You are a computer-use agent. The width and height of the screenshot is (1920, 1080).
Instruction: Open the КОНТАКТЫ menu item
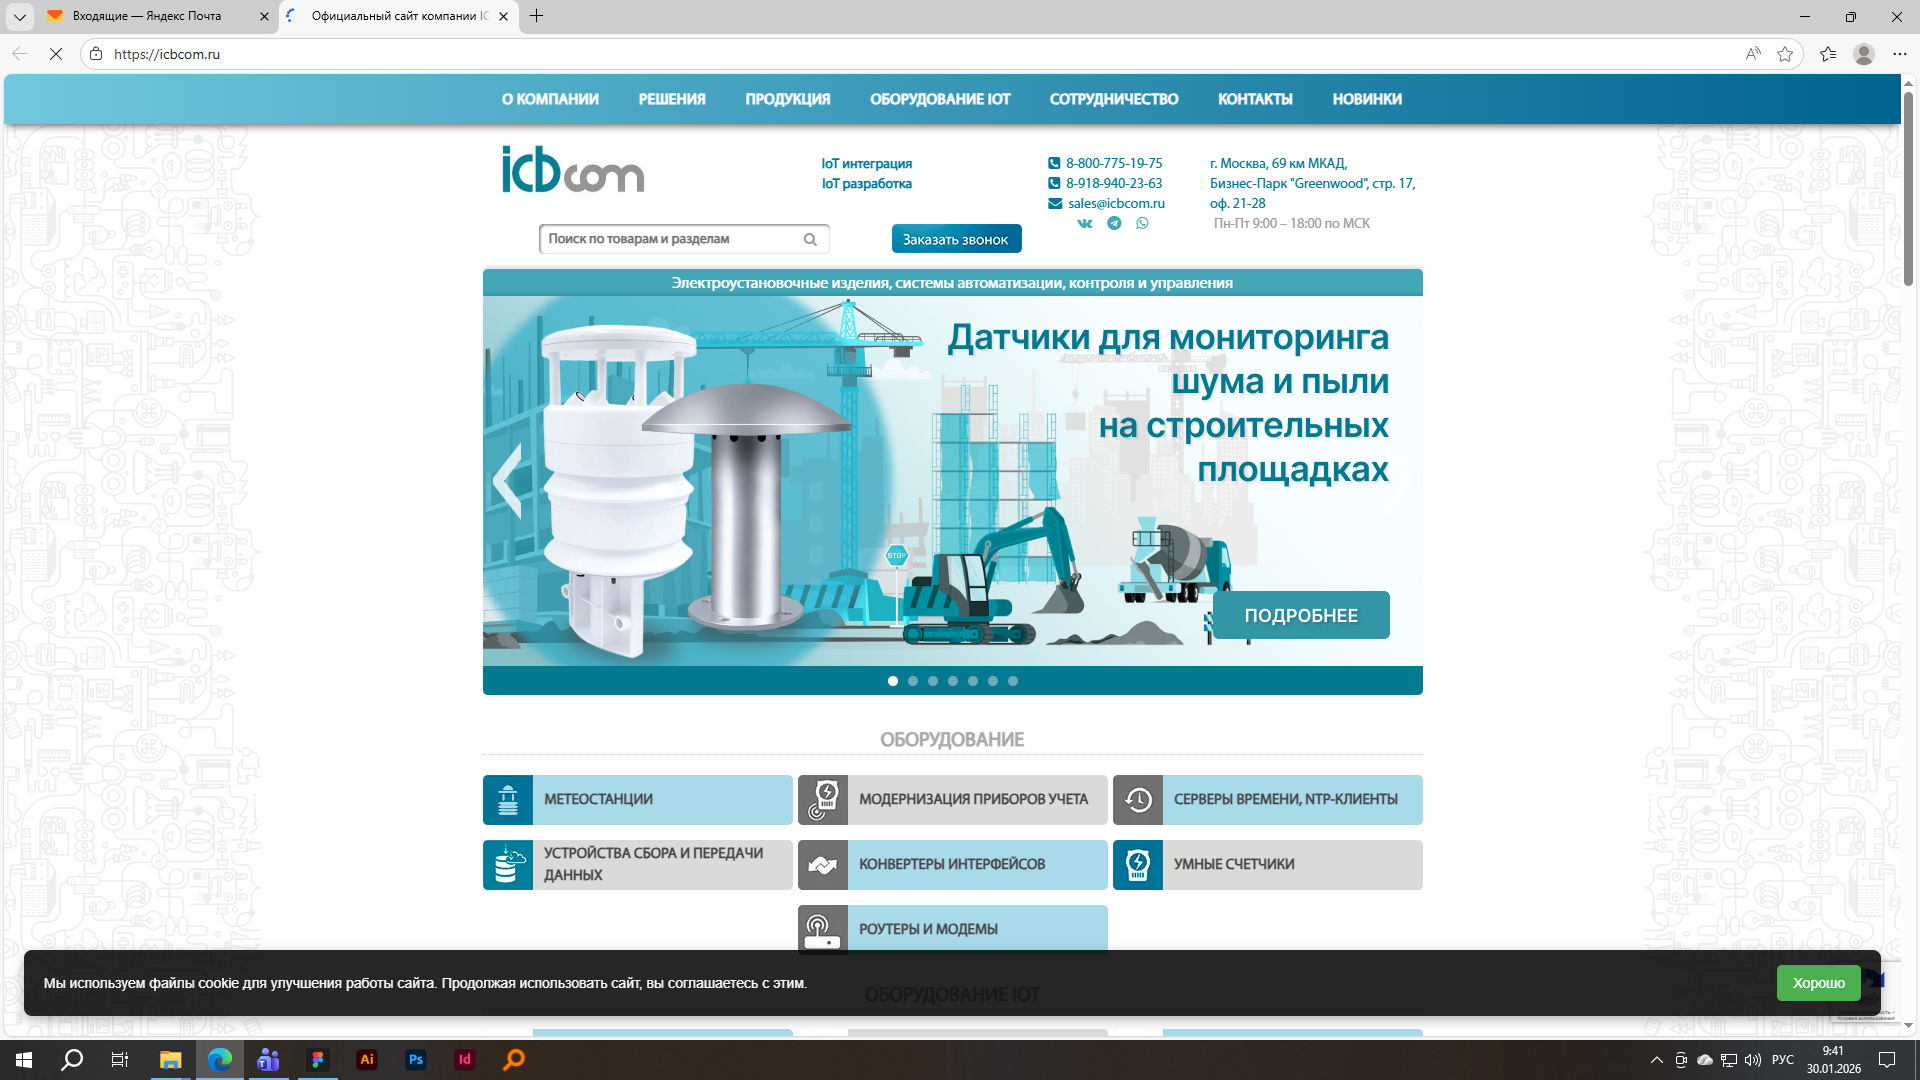pos(1255,99)
